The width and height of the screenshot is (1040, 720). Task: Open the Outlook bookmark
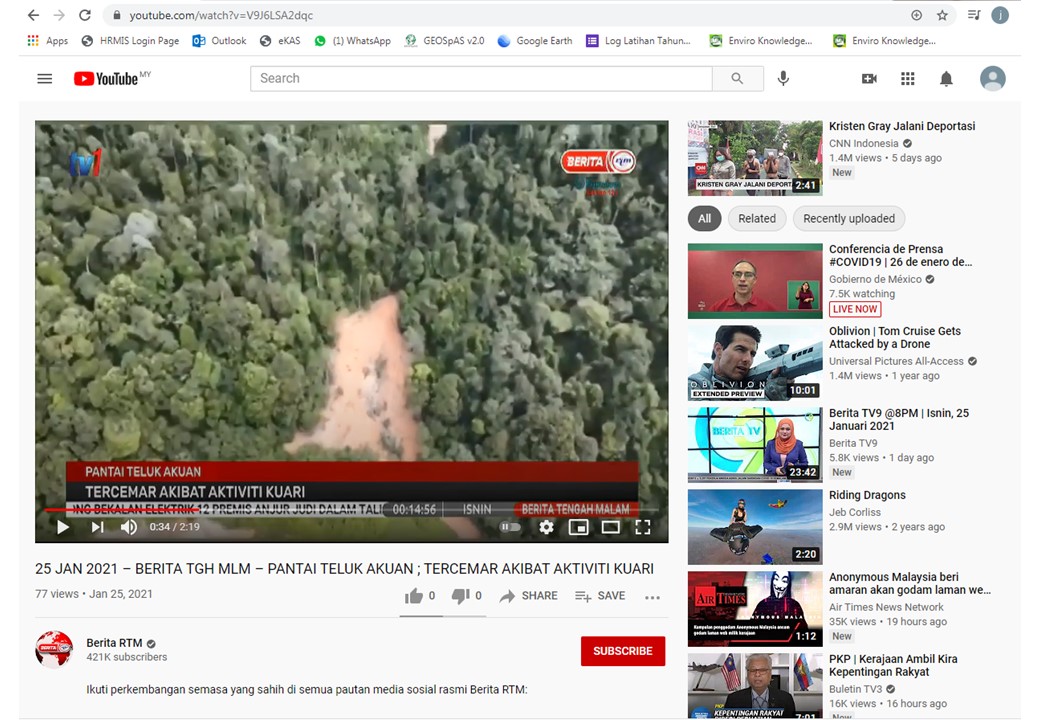[x=219, y=40]
